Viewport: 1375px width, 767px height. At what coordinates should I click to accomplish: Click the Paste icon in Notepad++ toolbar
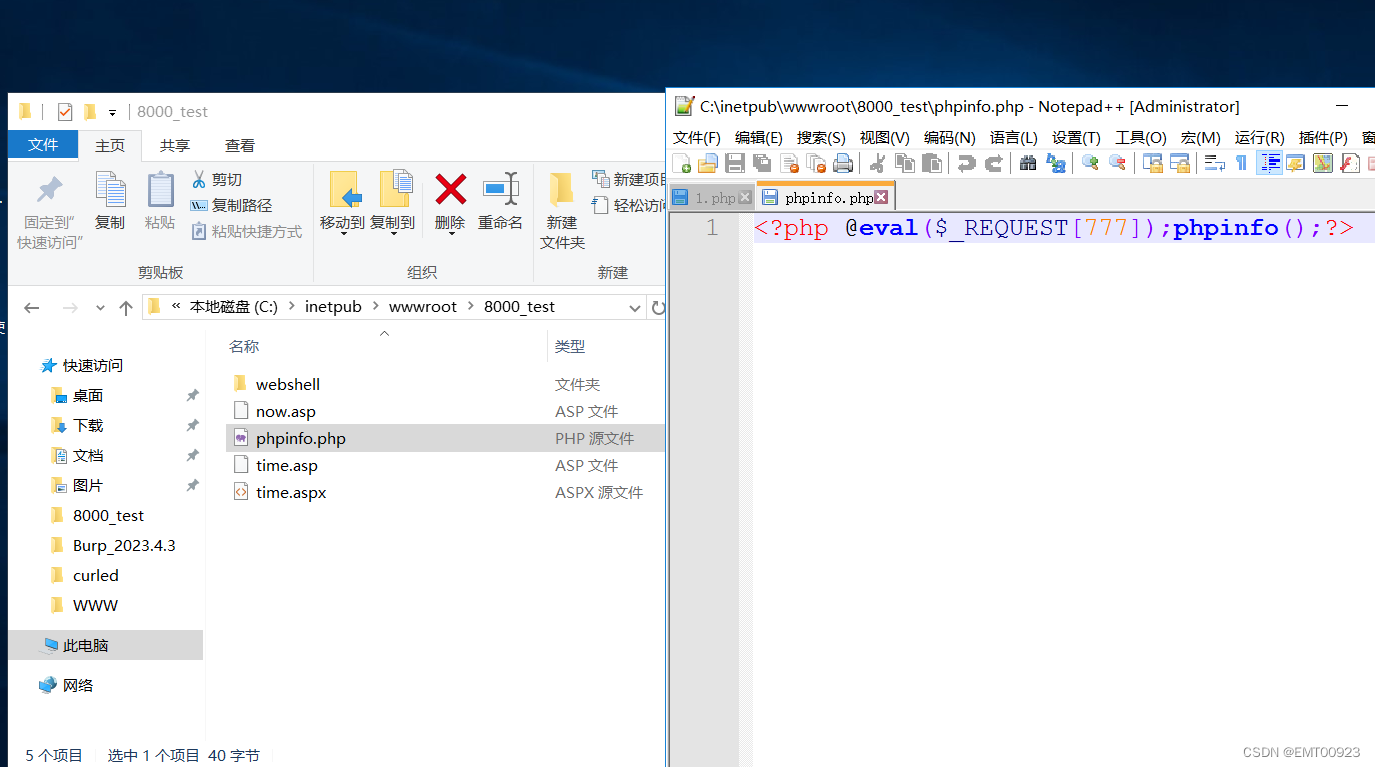[932, 163]
